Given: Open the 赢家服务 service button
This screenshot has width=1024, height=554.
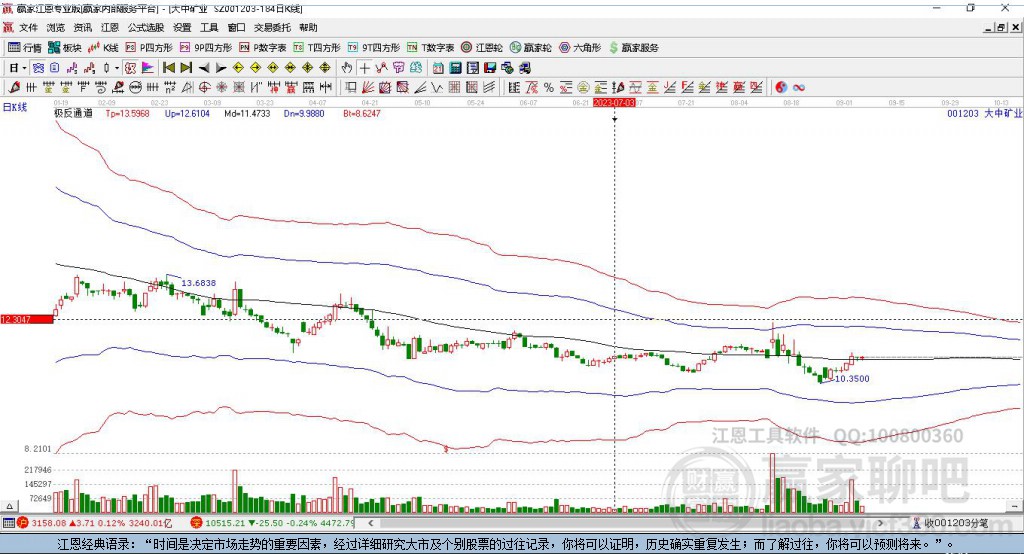Looking at the screenshot, I should pyautogui.click(x=633, y=48).
